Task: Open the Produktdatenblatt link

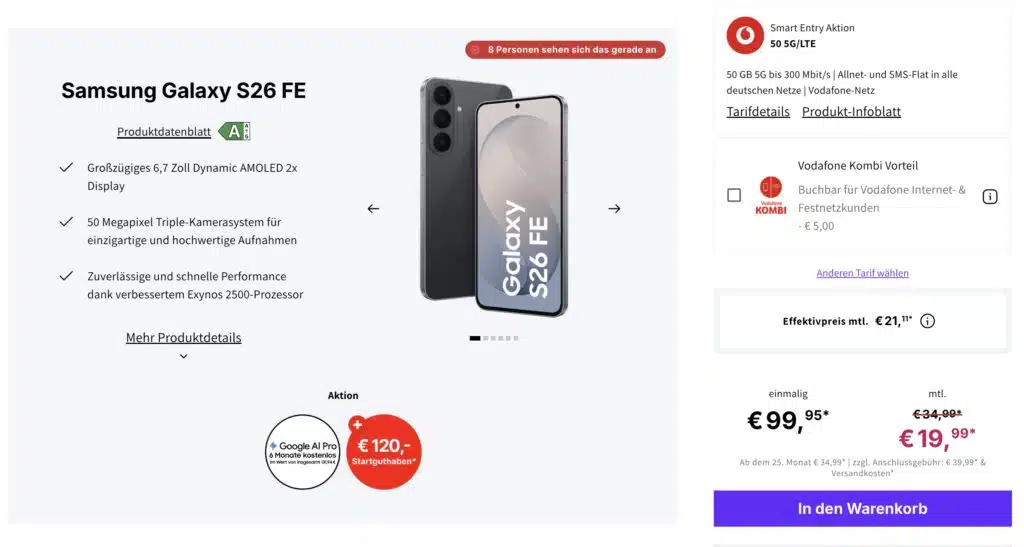Action: coord(164,132)
